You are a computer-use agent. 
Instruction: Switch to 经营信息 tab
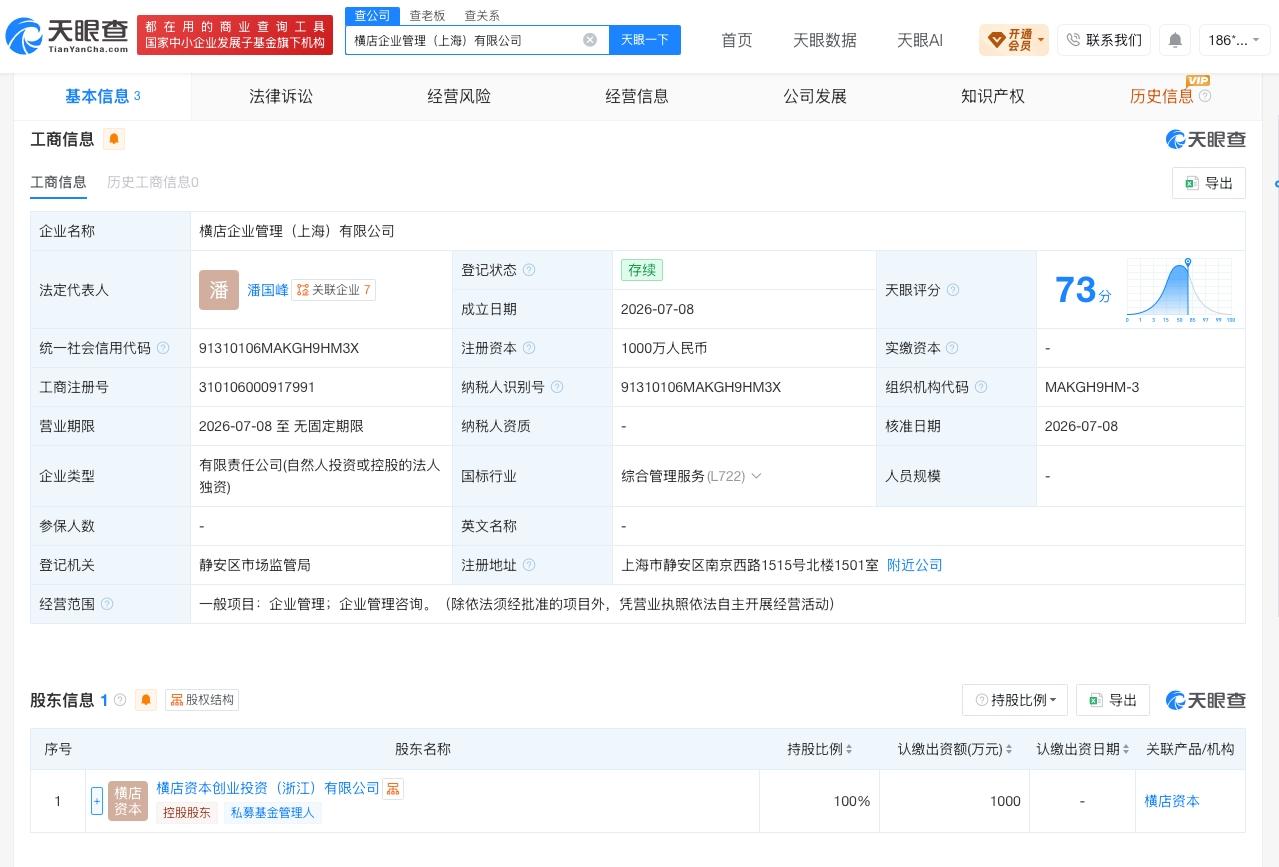(x=637, y=96)
